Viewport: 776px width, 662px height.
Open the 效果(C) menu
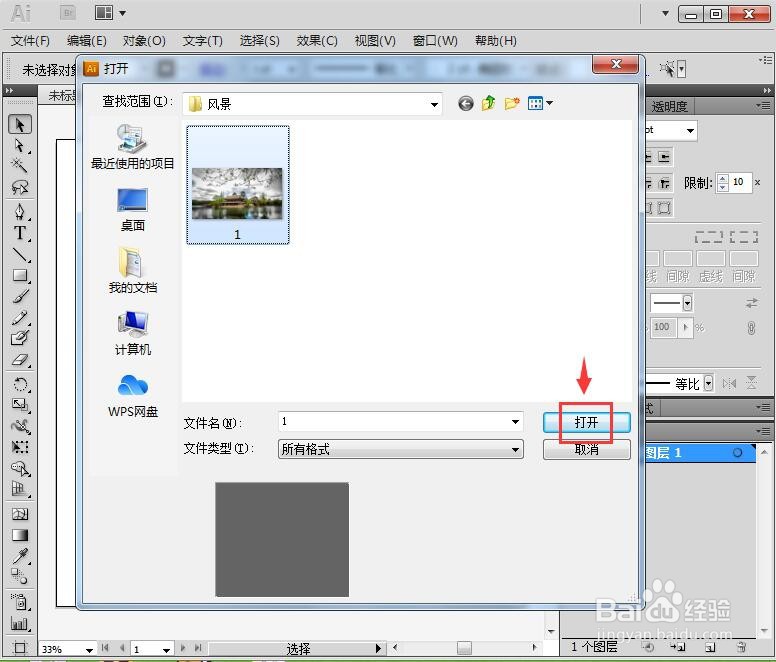[317, 41]
